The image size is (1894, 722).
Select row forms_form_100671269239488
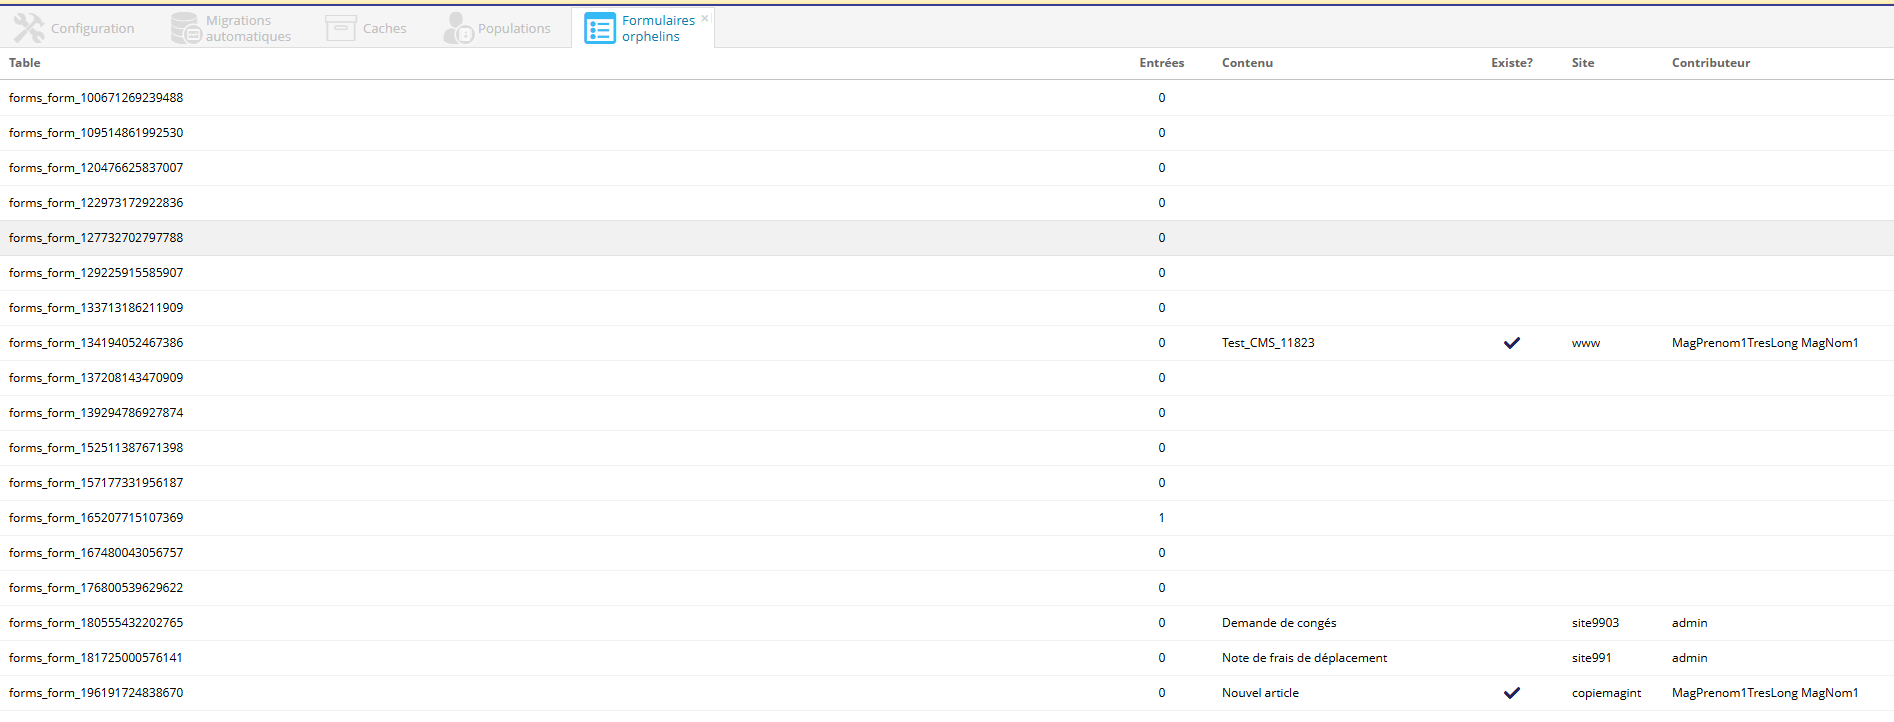(96, 98)
